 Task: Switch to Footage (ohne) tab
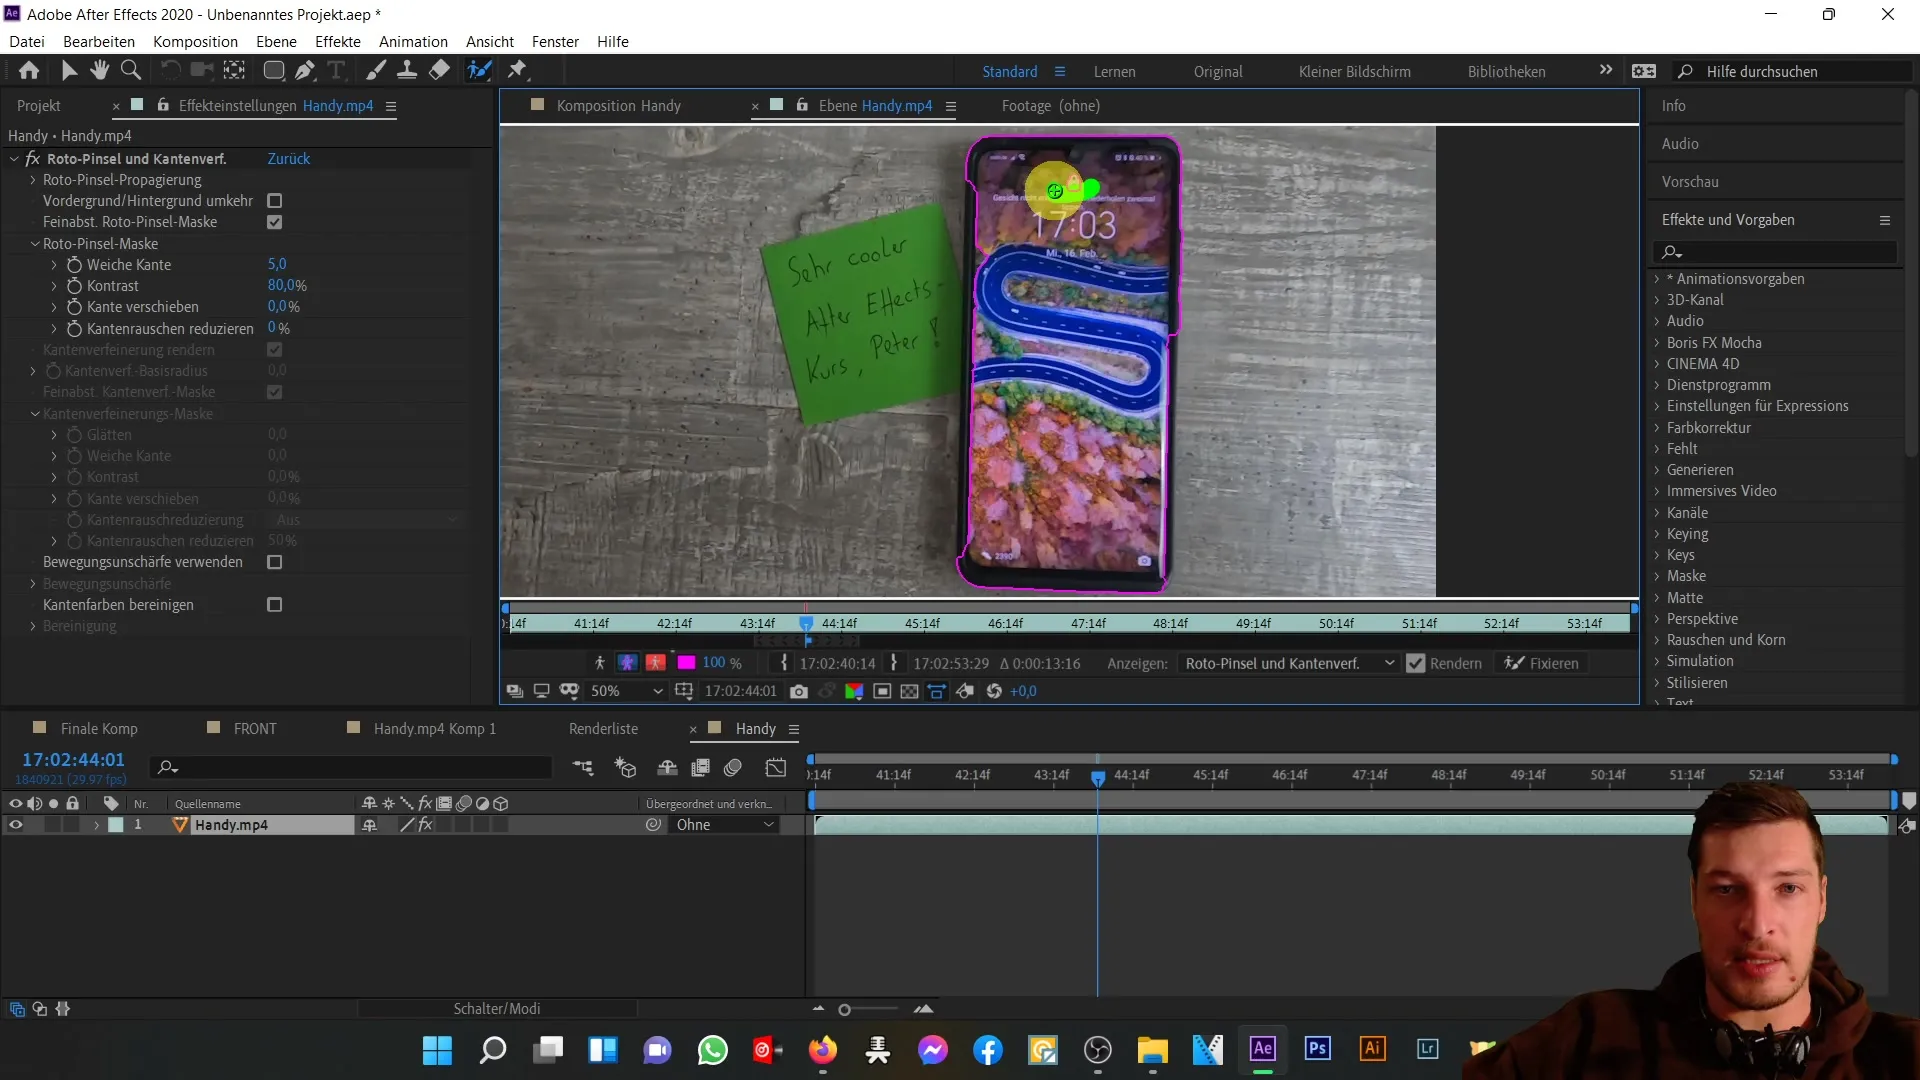click(1050, 105)
